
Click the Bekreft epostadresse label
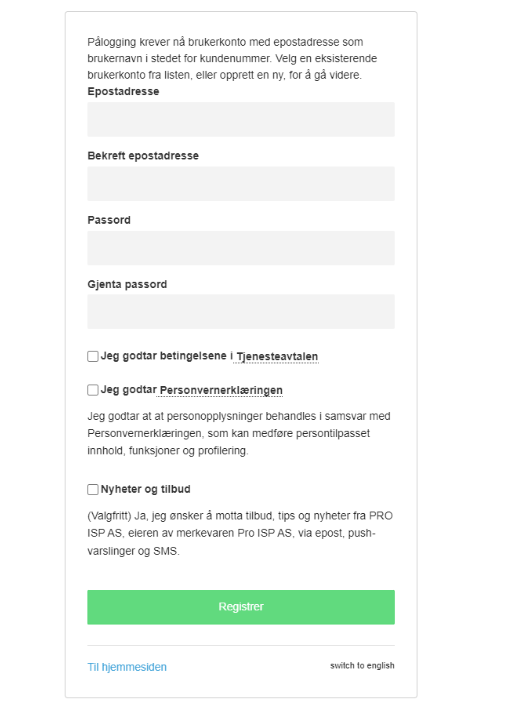click(x=143, y=156)
